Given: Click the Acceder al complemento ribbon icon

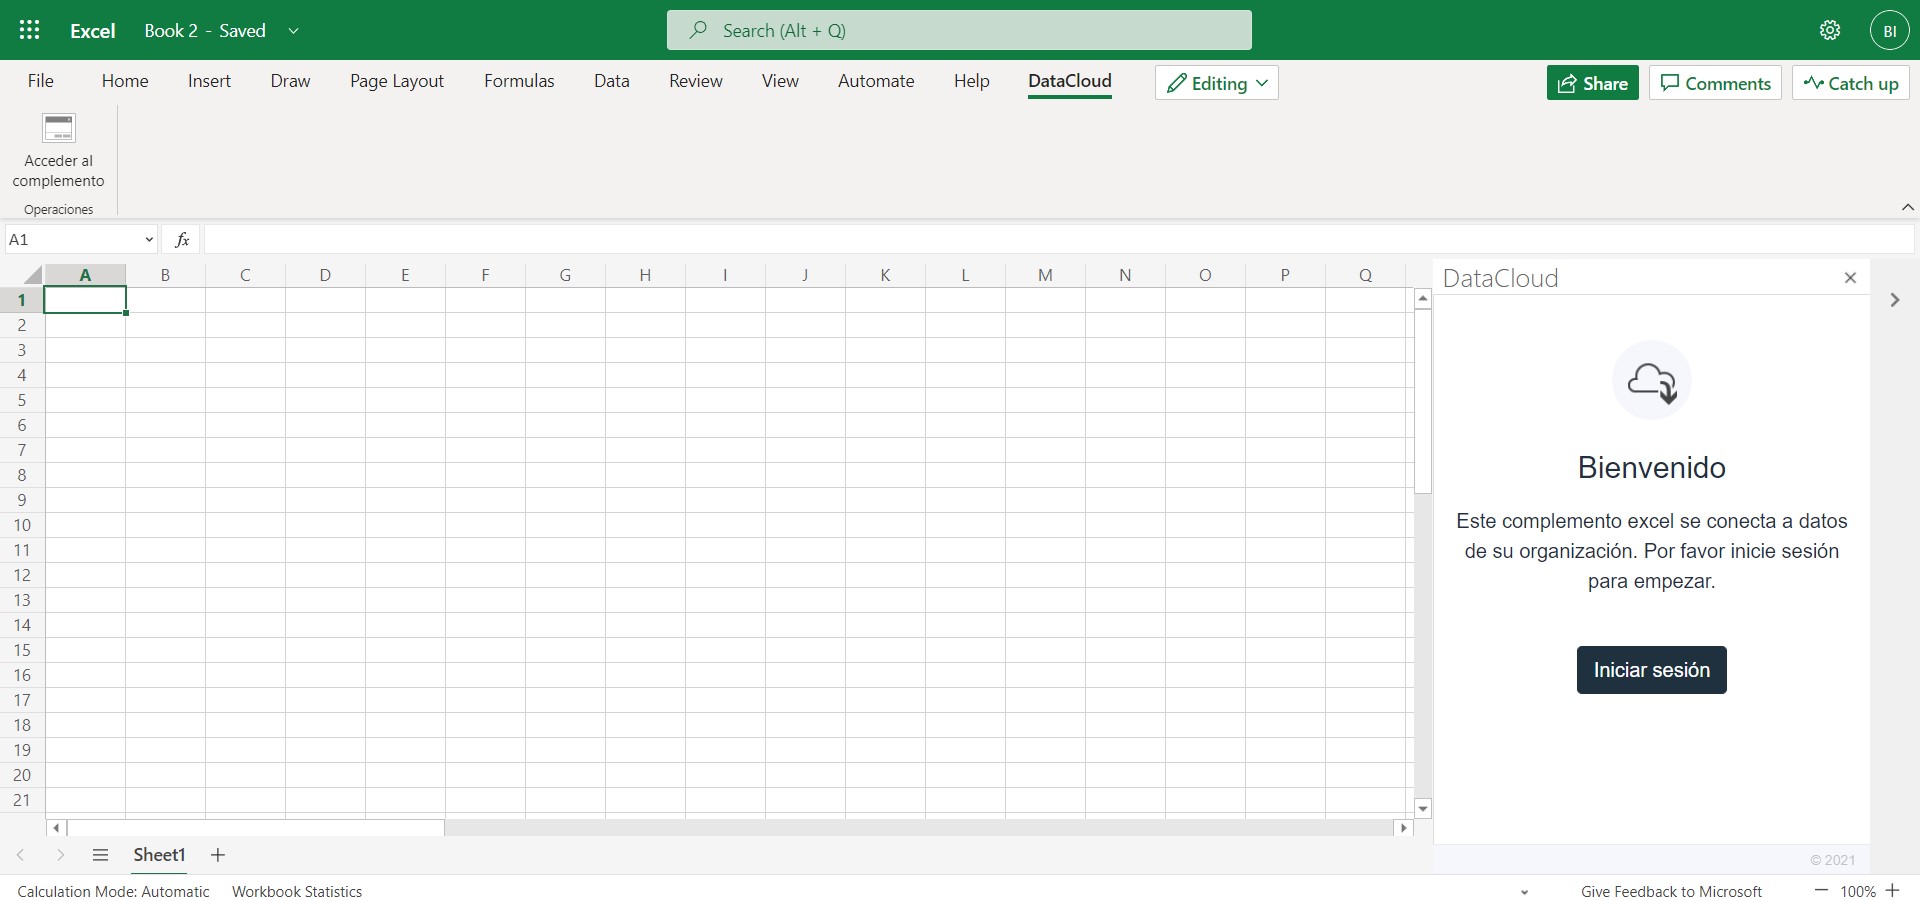Looking at the screenshot, I should pos(59,128).
